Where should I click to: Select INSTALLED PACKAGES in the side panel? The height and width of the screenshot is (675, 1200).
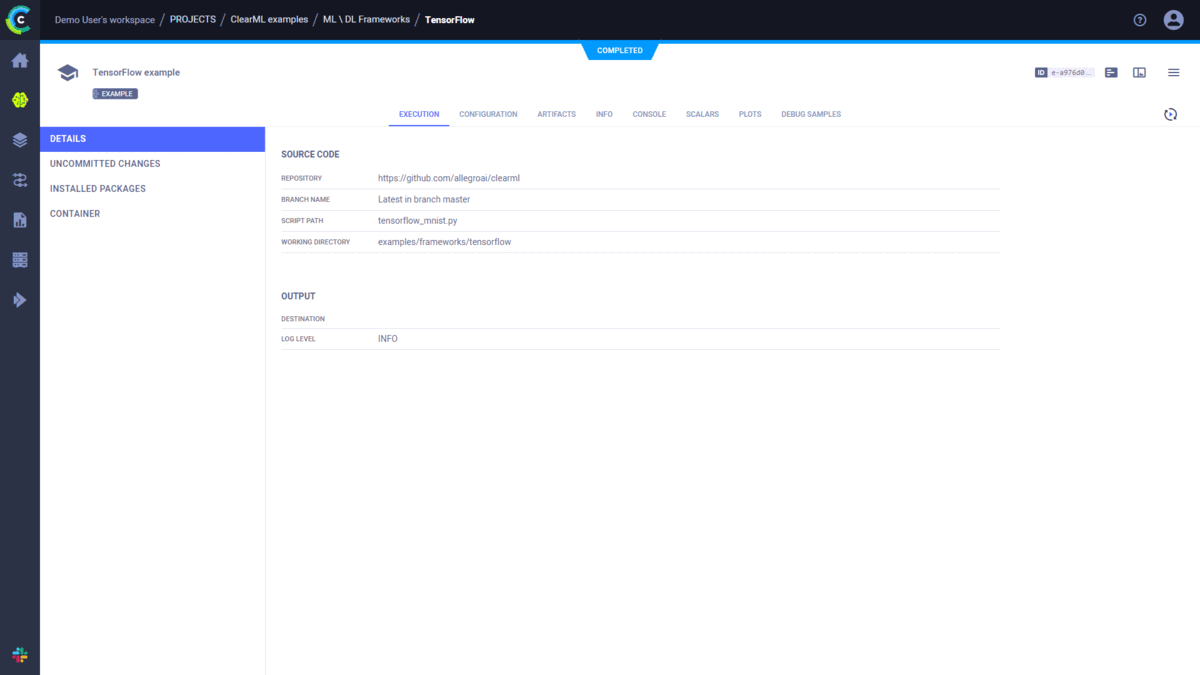[97, 188]
